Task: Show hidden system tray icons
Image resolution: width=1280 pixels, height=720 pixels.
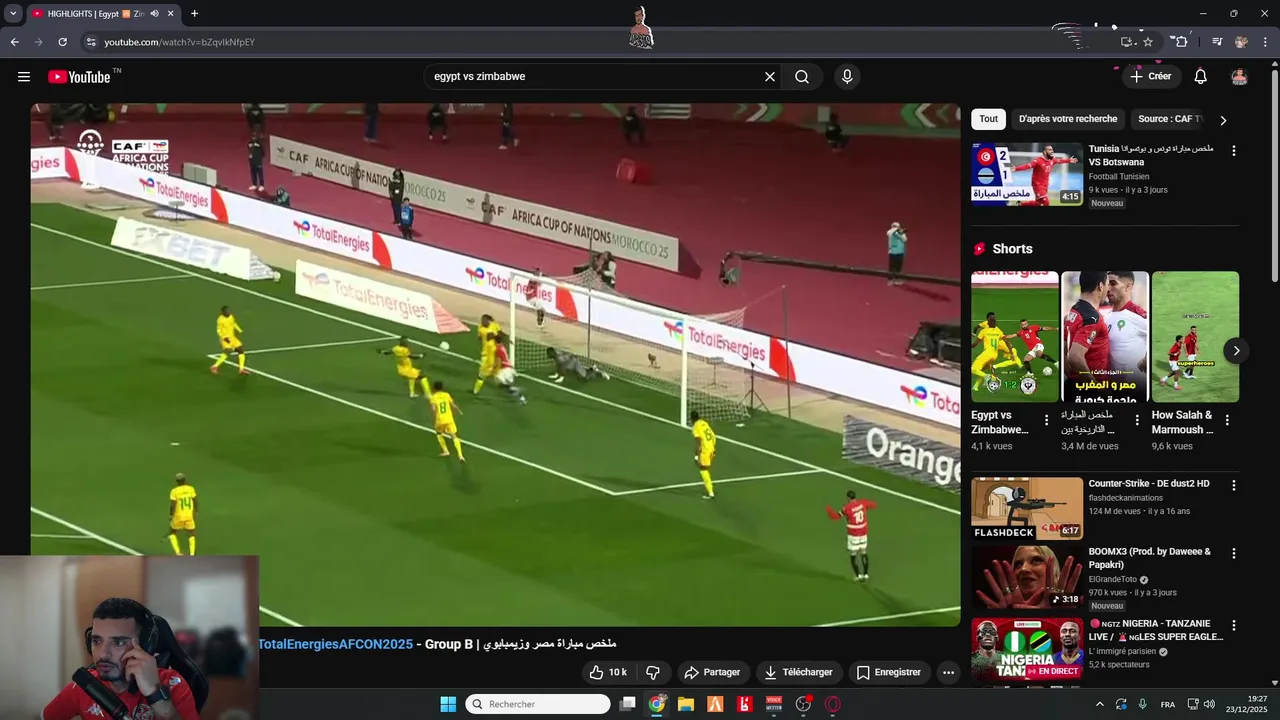Action: coord(1100,704)
